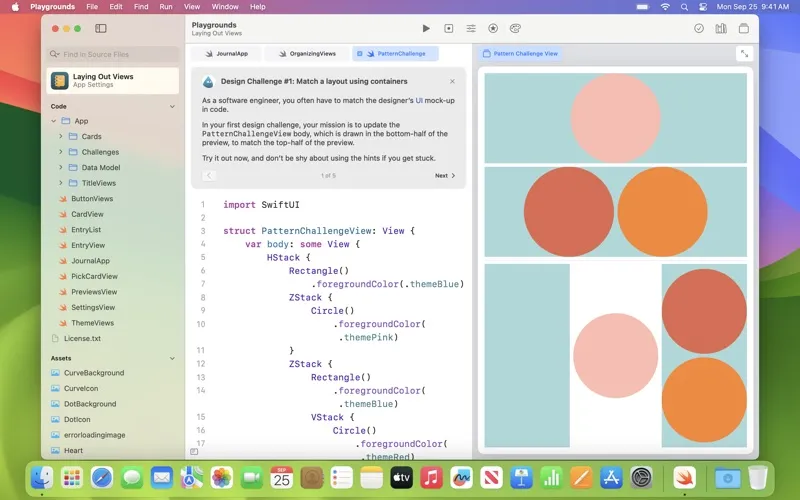800x500 pixels.
Task: Click the star badge icon in toolbar
Action: [x=493, y=29]
